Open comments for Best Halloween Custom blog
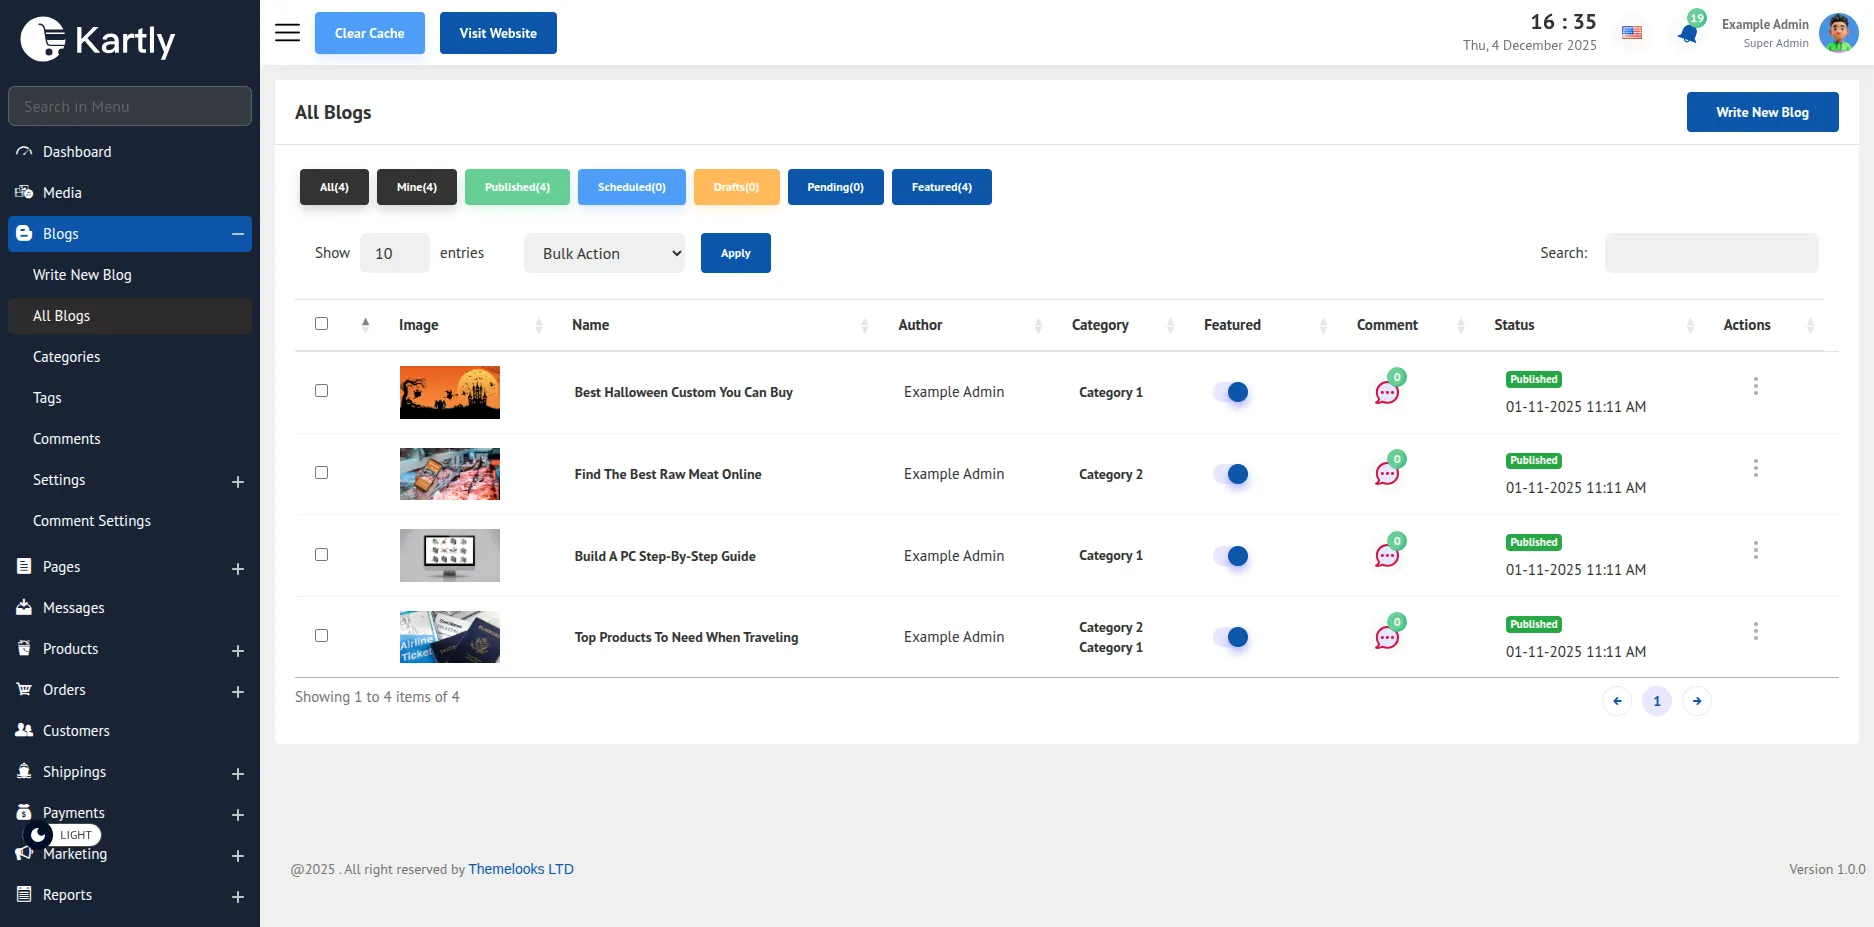This screenshot has height=927, width=1874. click(x=1387, y=393)
